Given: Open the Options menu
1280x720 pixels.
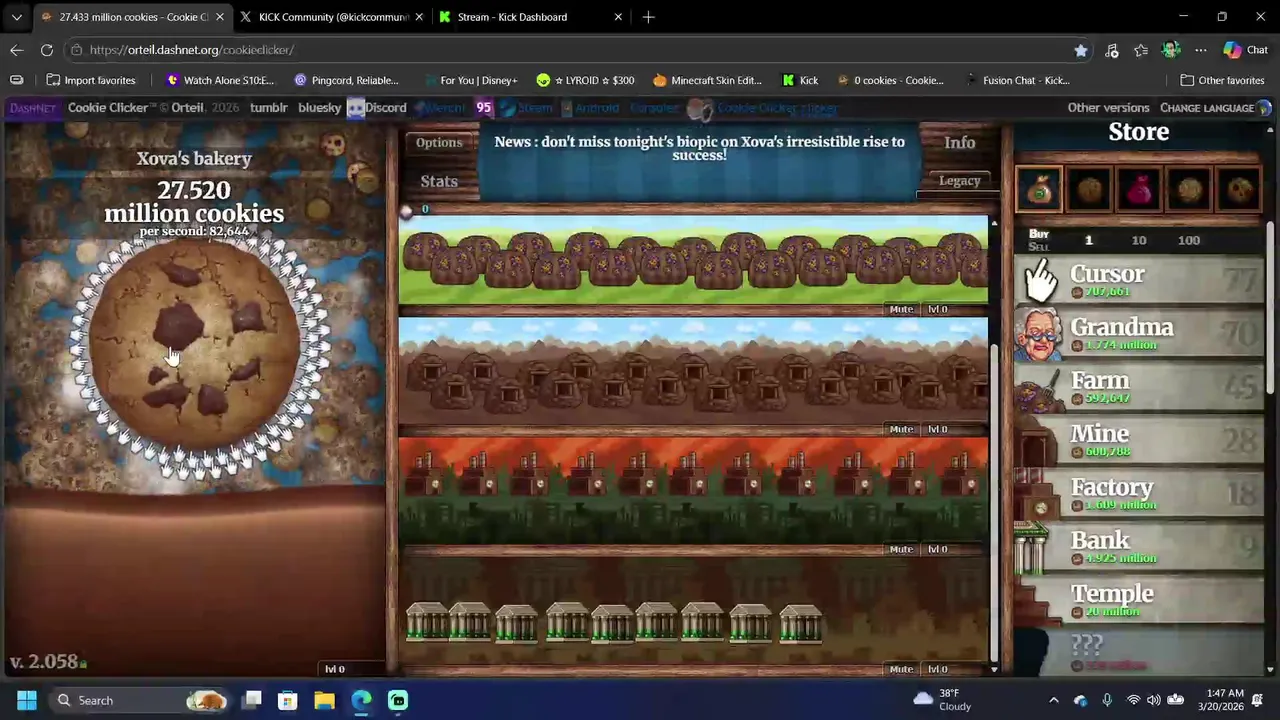Looking at the screenshot, I should (439, 142).
